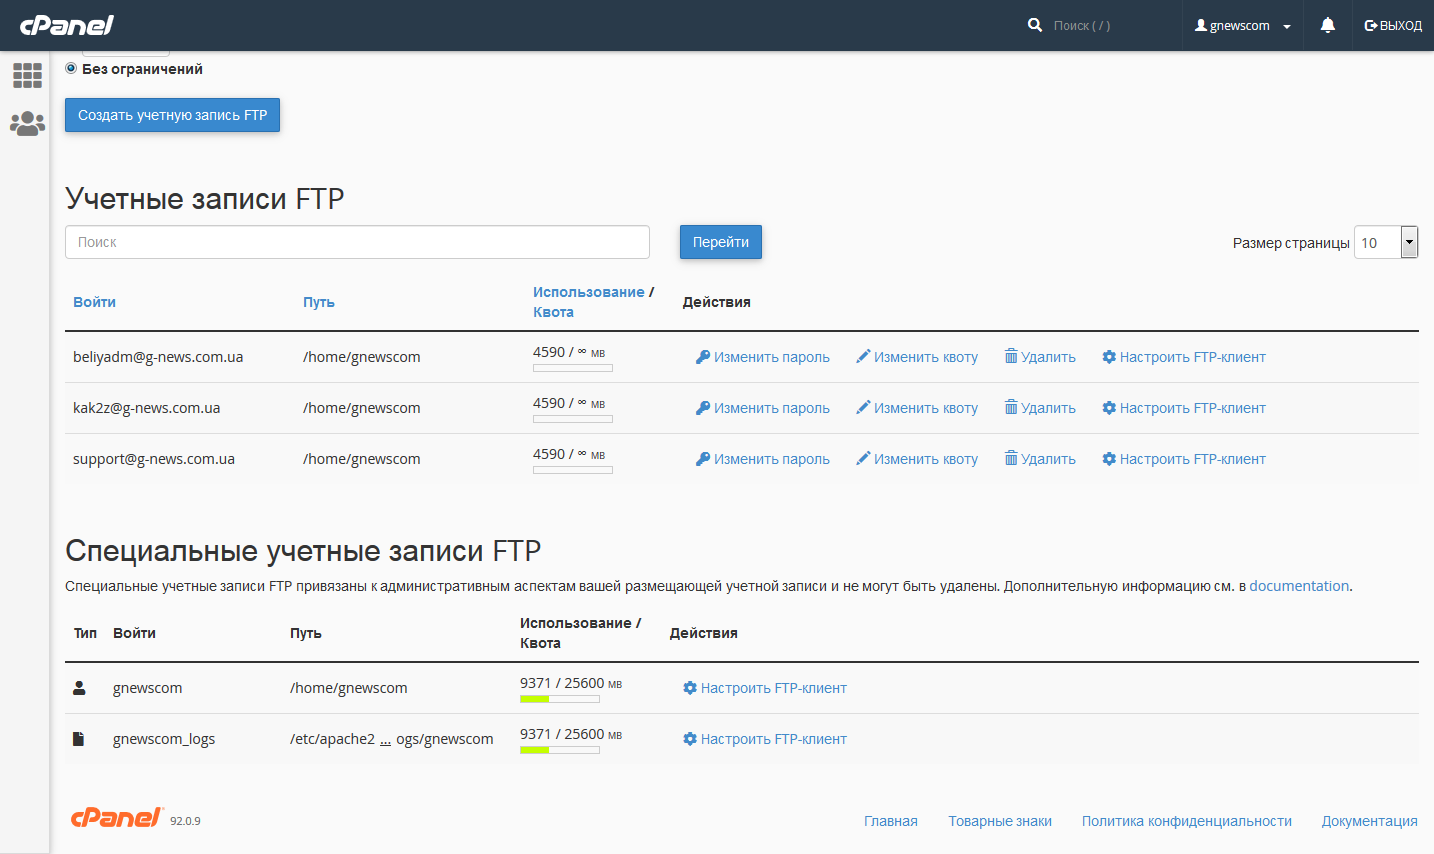Sort by 'Войти' column header
This screenshot has width=1434, height=854.
(94, 302)
